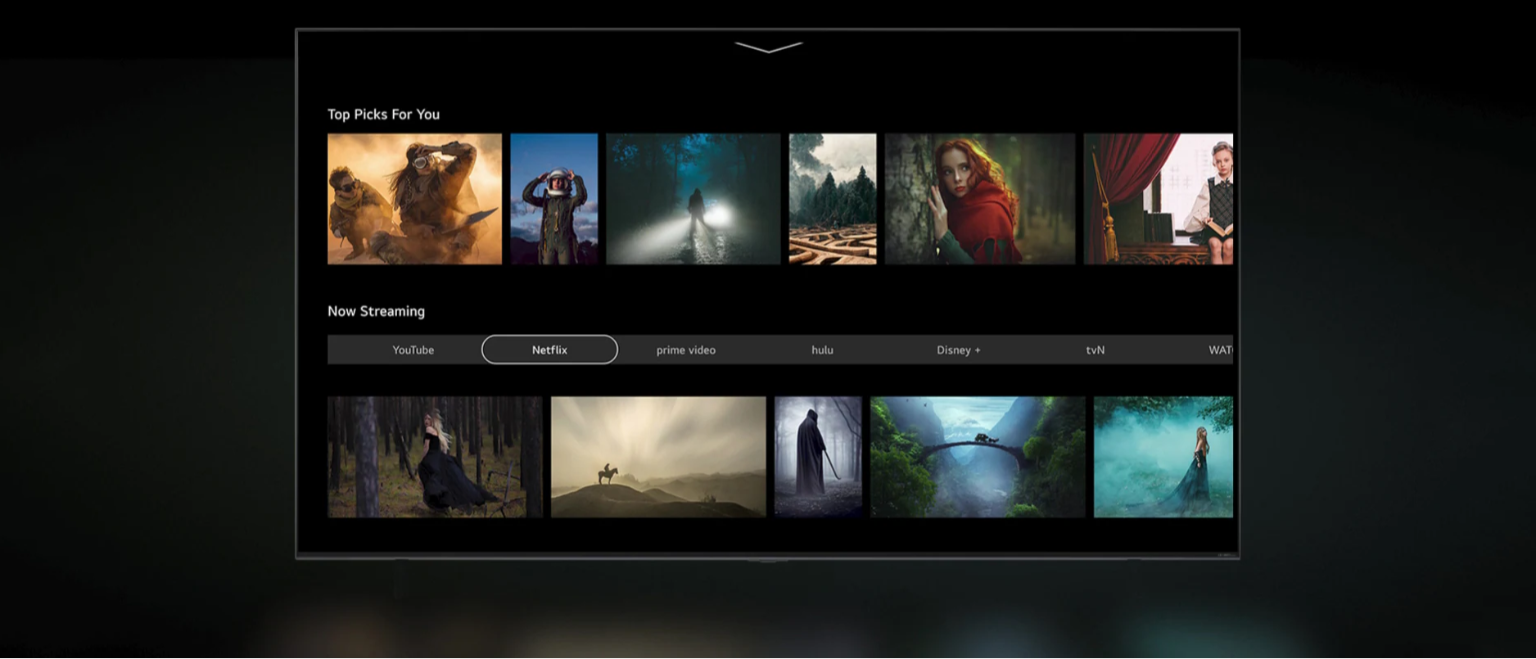Image resolution: width=1536 pixels, height=659 pixels.
Task: Click the Top Picks For You heading
Action: click(383, 115)
